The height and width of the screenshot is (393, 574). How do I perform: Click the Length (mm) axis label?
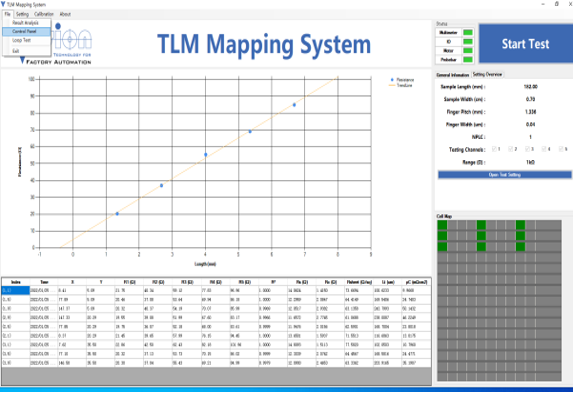tap(205, 264)
